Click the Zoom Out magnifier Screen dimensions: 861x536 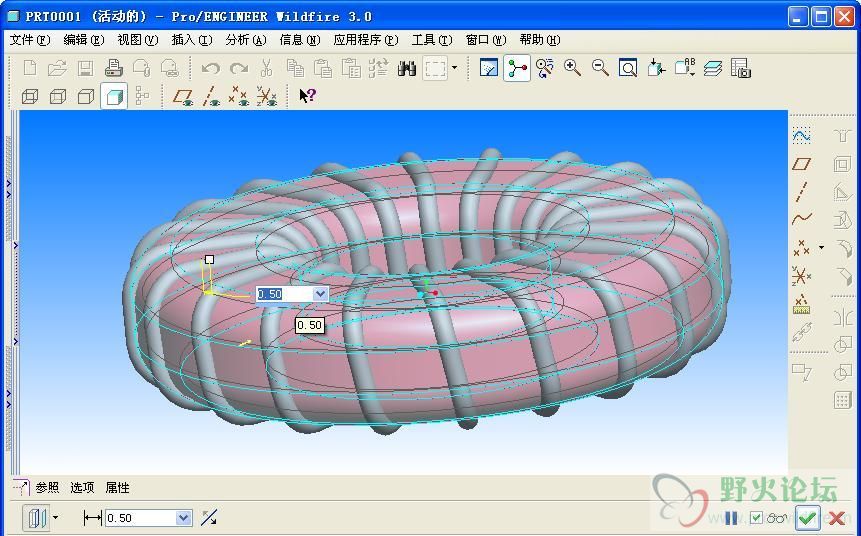tap(600, 68)
